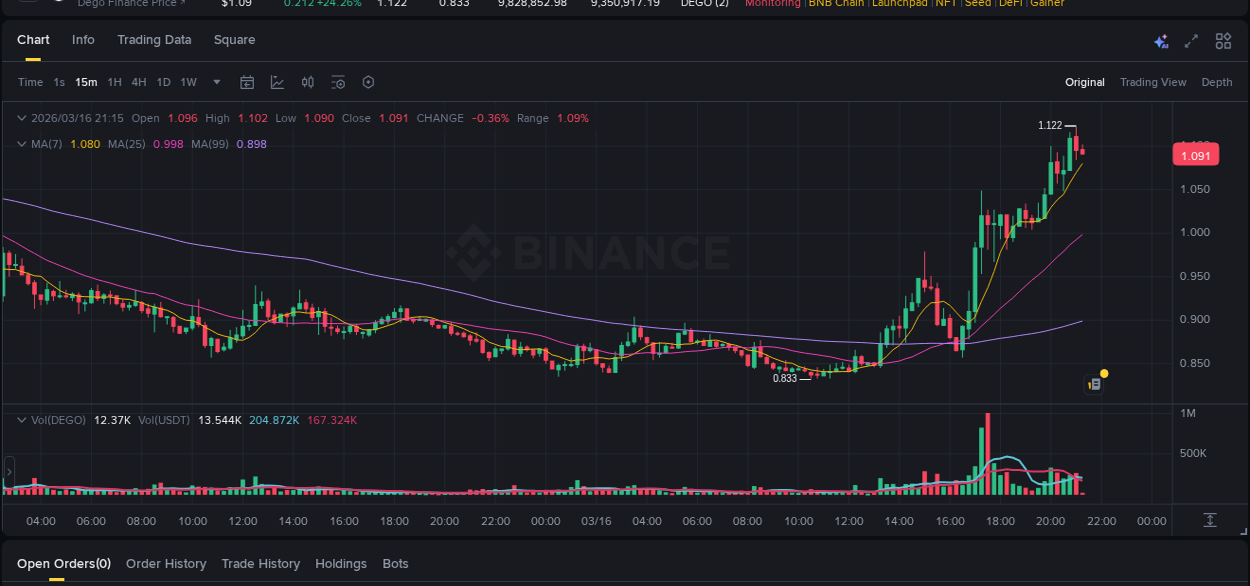Expand chart to fullscreen with diagonal arrows icon
This screenshot has height=586, width=1250.
click(1190, 41)
